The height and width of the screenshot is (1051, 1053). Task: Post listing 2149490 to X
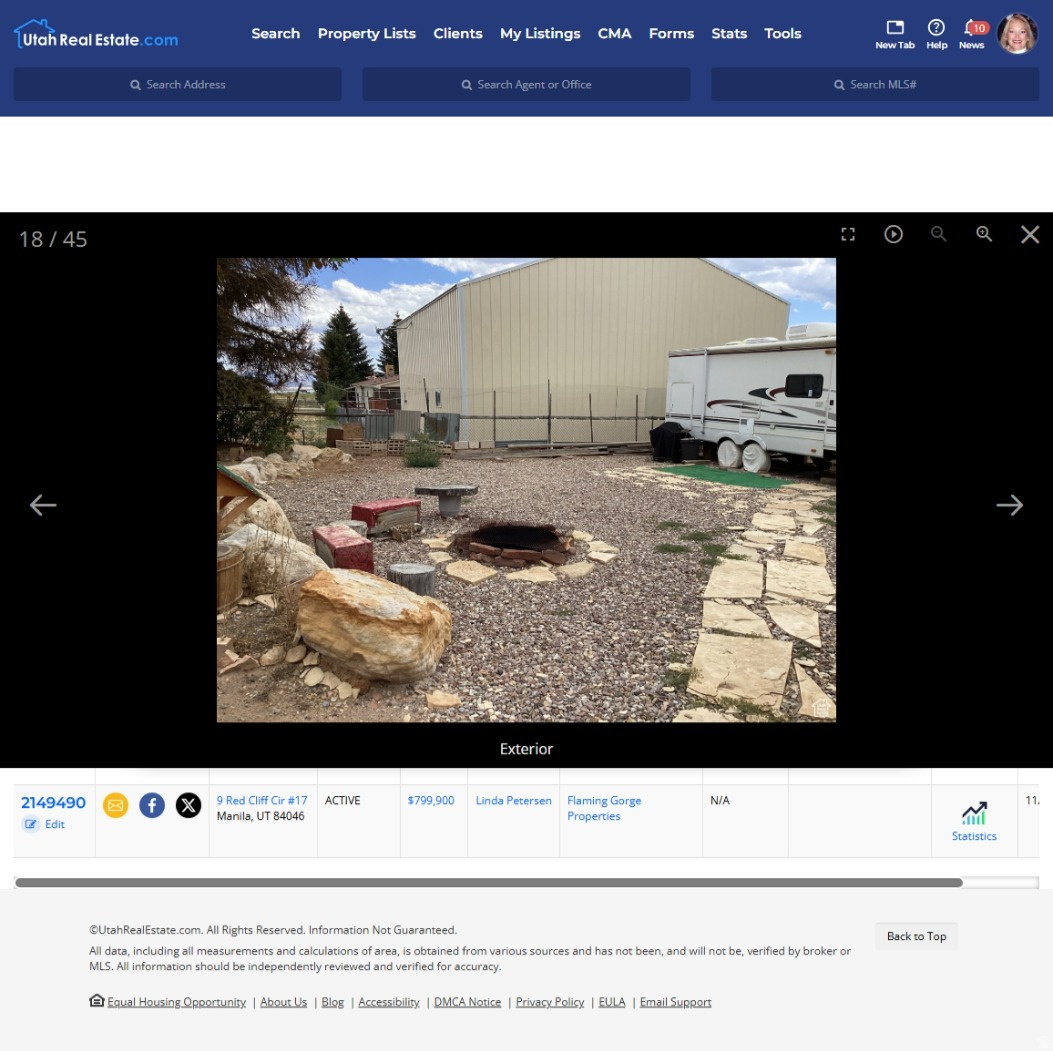(x=189, y=805)
